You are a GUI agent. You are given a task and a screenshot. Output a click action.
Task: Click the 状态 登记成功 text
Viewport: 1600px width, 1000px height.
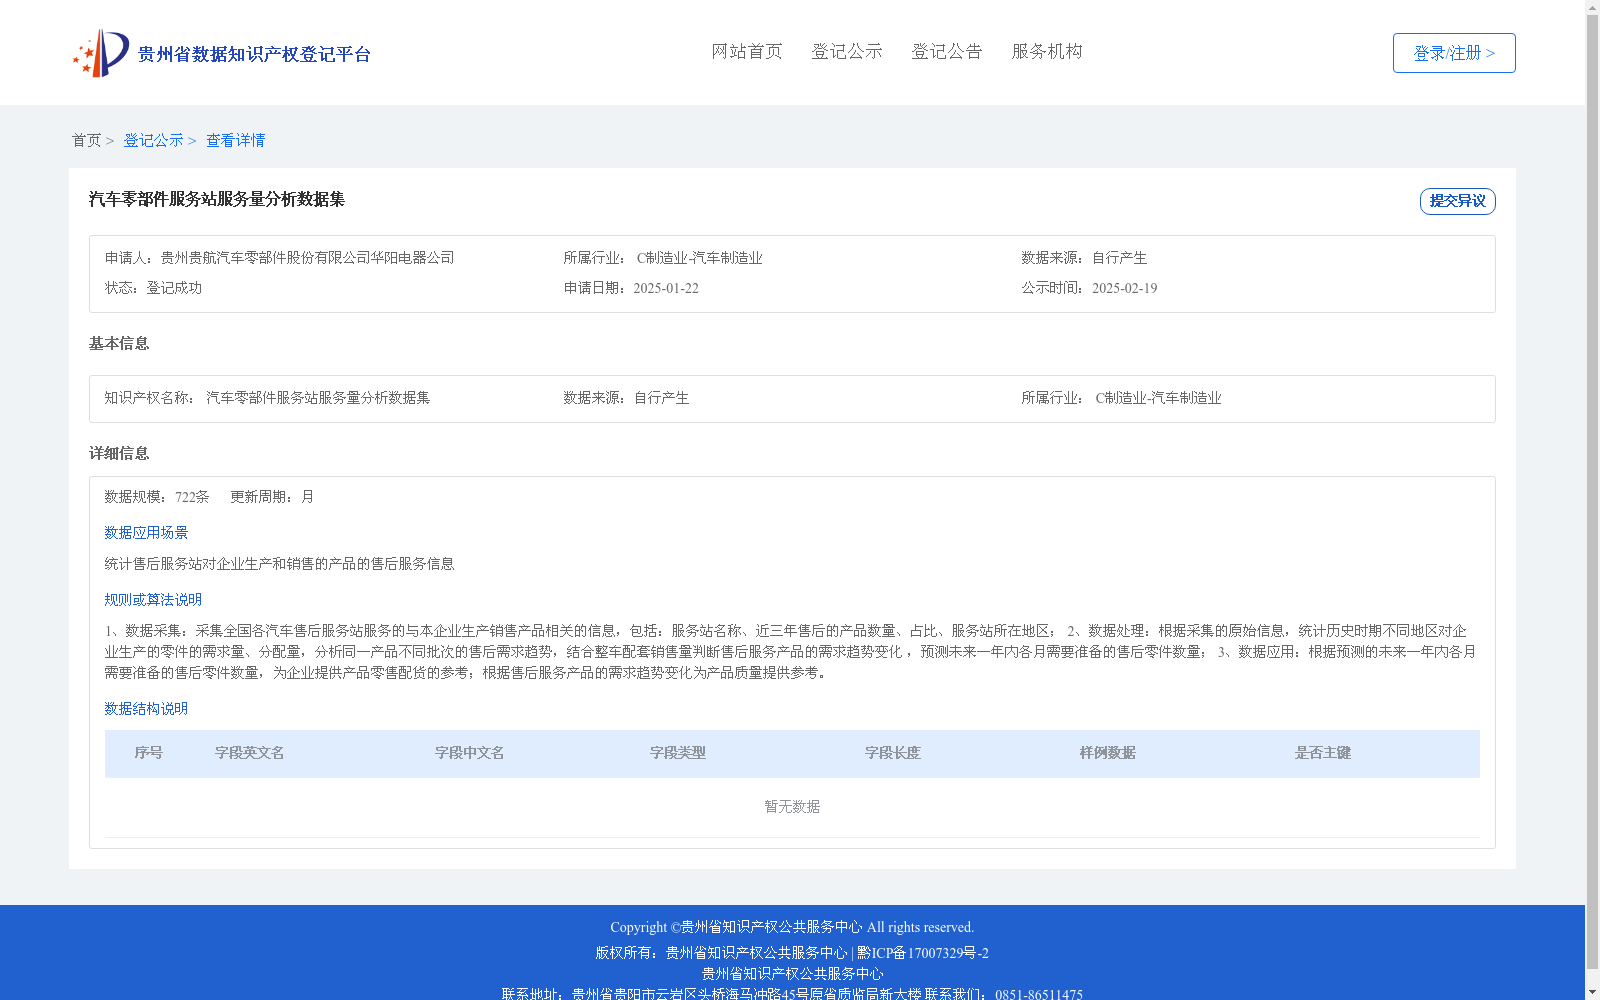pyautogui.click(x=153, y=288)
